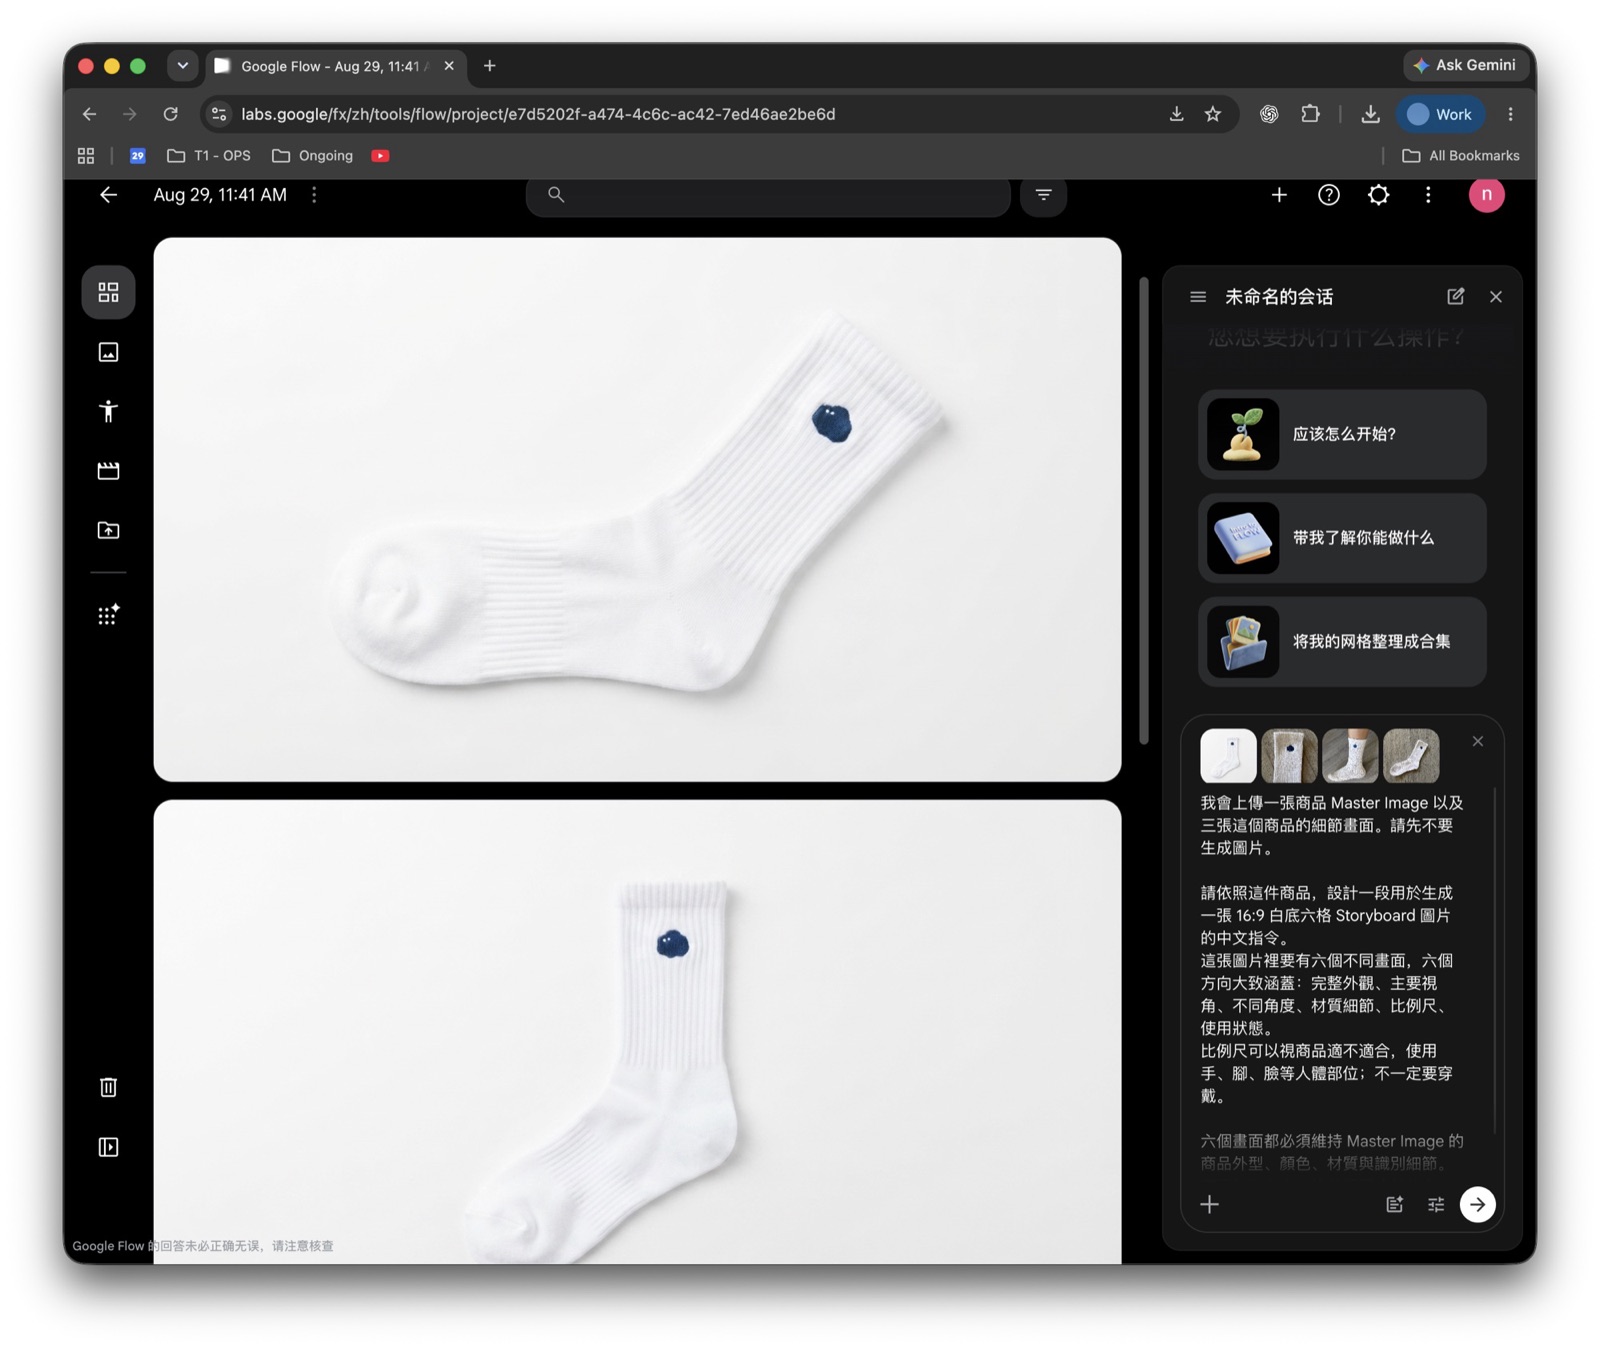
Task: Open the images section in sidebar
Action: tap(108, 352)
